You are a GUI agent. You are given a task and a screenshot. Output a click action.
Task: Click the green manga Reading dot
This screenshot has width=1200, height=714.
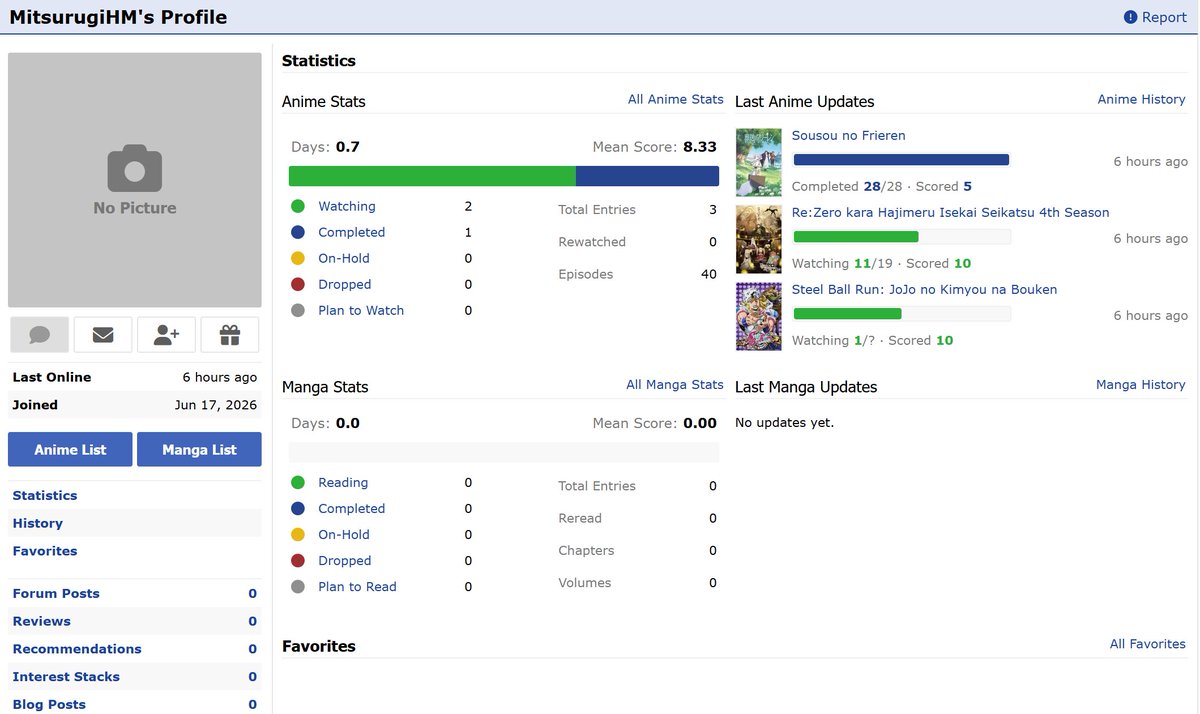297,482
